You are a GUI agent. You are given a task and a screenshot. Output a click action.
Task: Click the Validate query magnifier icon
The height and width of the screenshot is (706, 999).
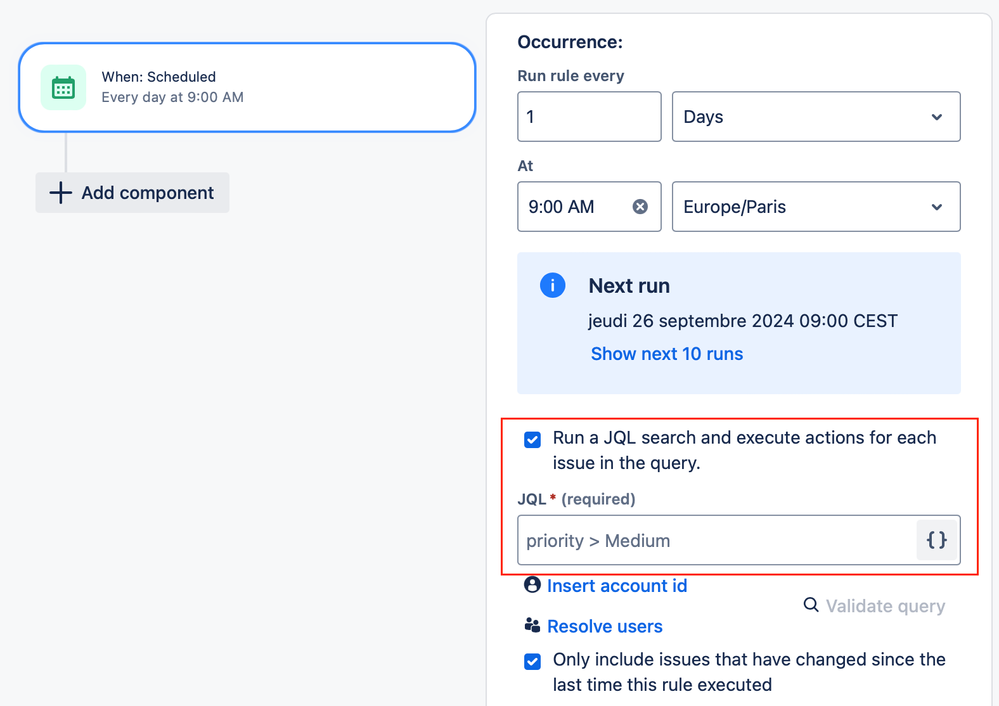811,605
